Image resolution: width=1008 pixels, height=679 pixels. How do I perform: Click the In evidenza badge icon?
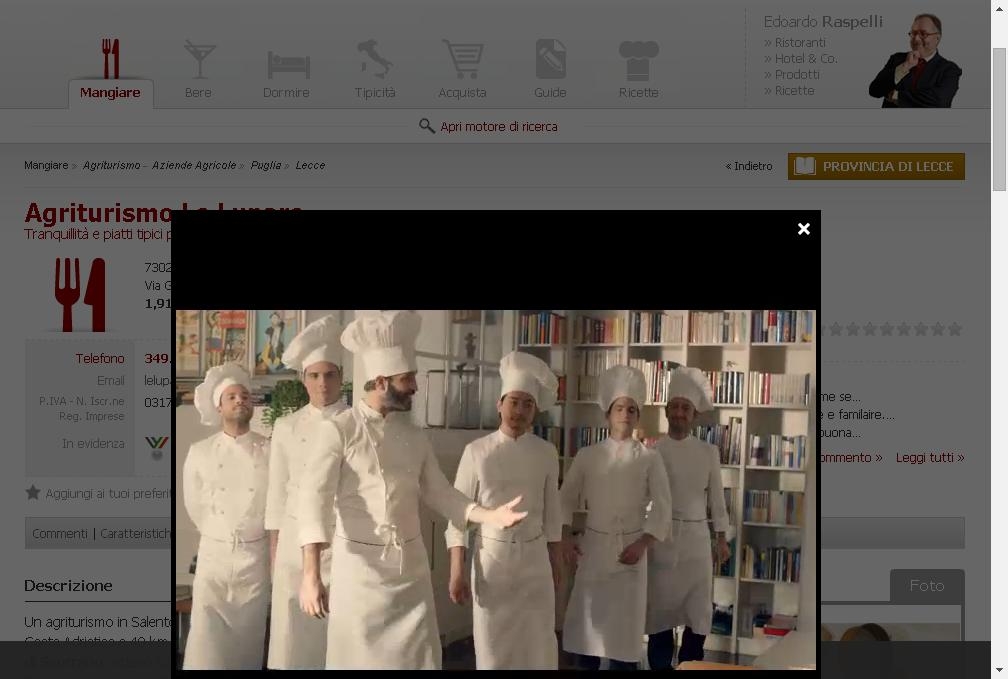(157, 447)
